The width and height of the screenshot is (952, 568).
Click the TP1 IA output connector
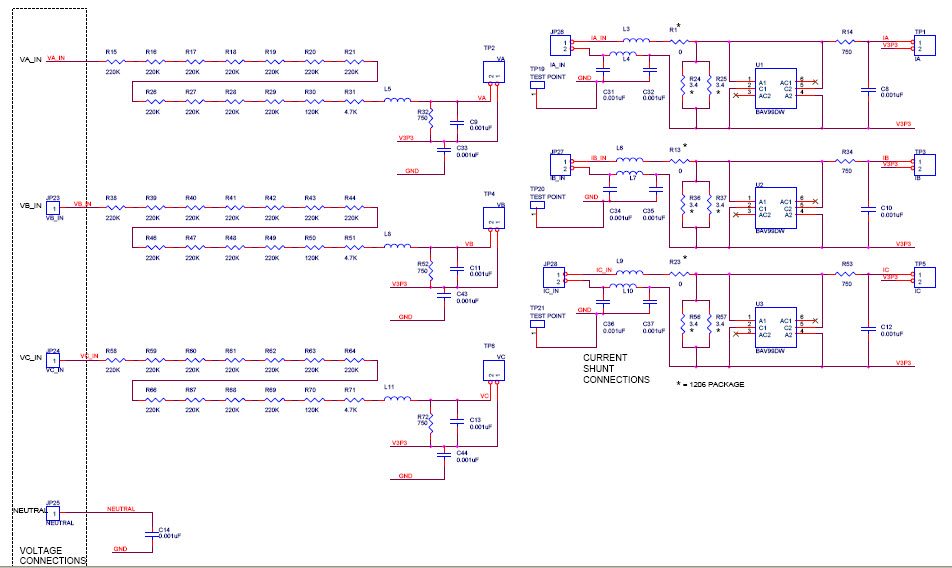[x=919, y=46]
